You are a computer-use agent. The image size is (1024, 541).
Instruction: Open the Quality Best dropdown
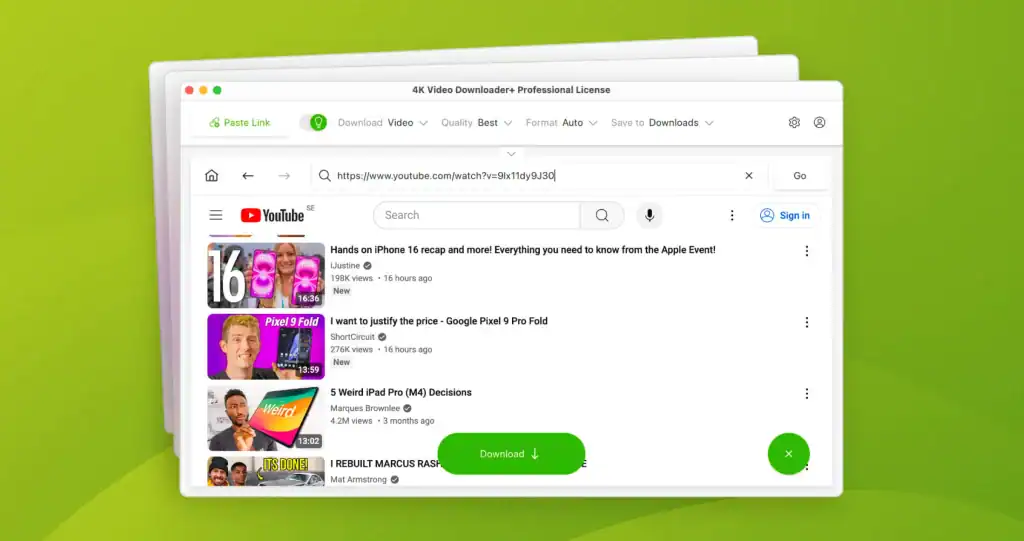(477, 123)
